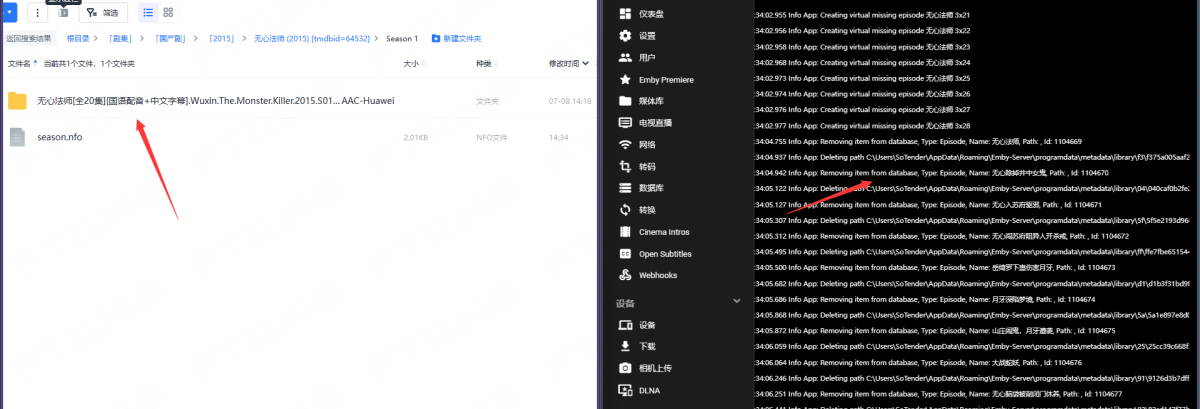
Task: Click the 设备 devices icon under 设备 section
Action: 625,325
